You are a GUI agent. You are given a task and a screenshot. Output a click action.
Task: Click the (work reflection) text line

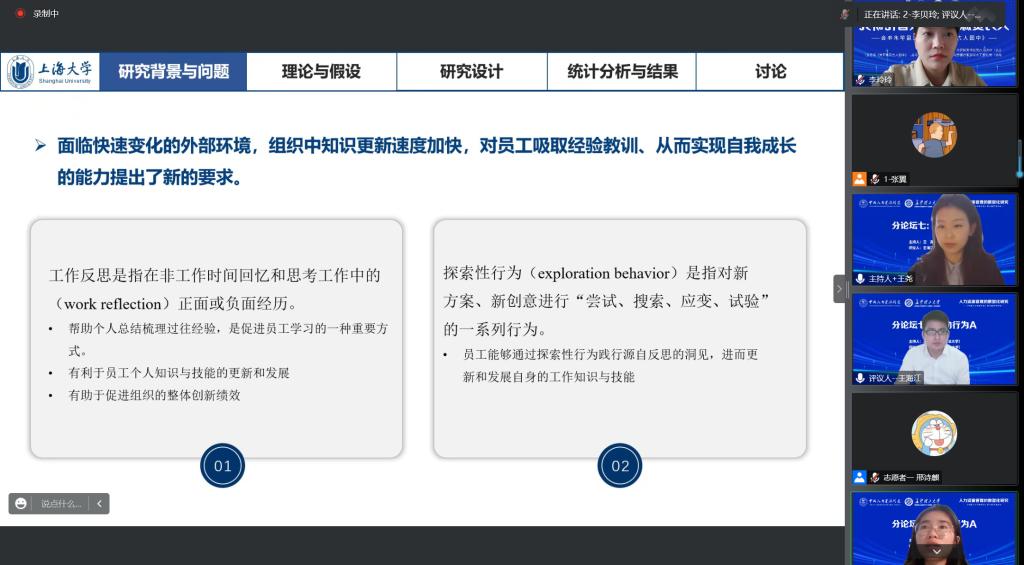(174, 304)
